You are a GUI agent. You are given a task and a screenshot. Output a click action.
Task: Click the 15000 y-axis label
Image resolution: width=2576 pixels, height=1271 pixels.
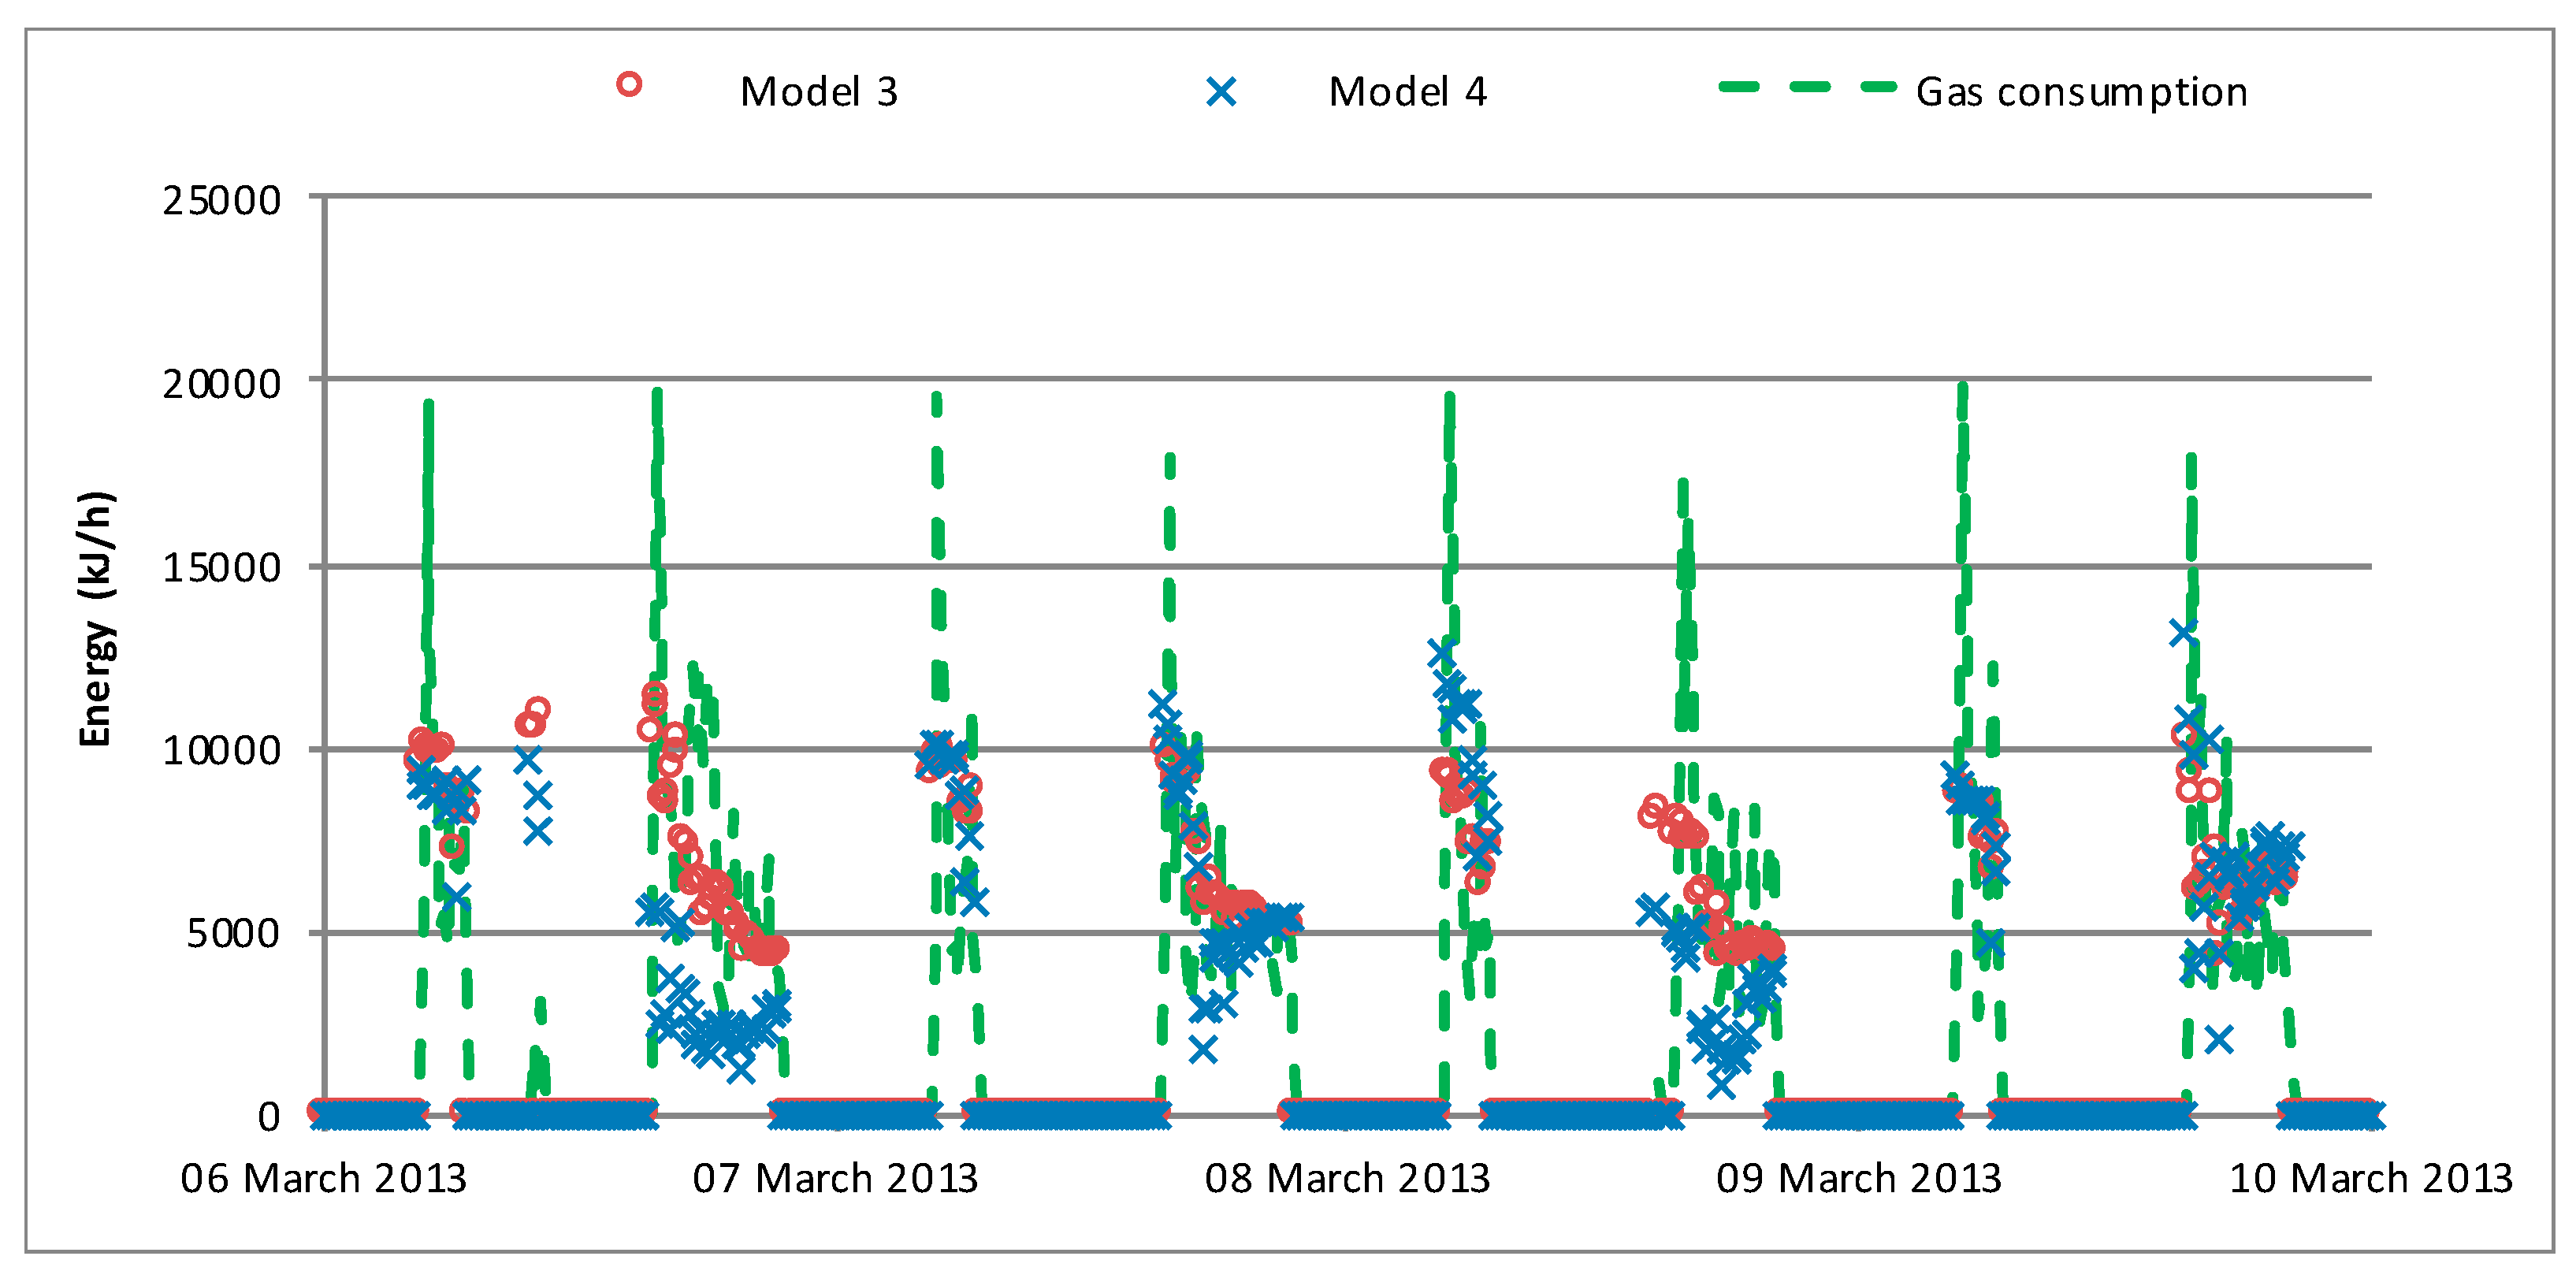[x=221, y=568]
